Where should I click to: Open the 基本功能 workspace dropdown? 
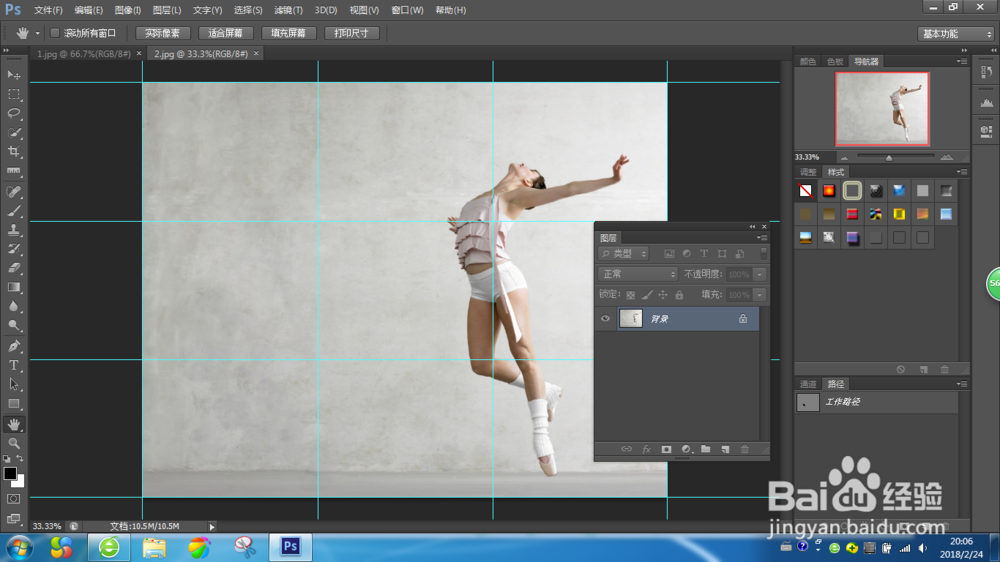click(955, 33)
